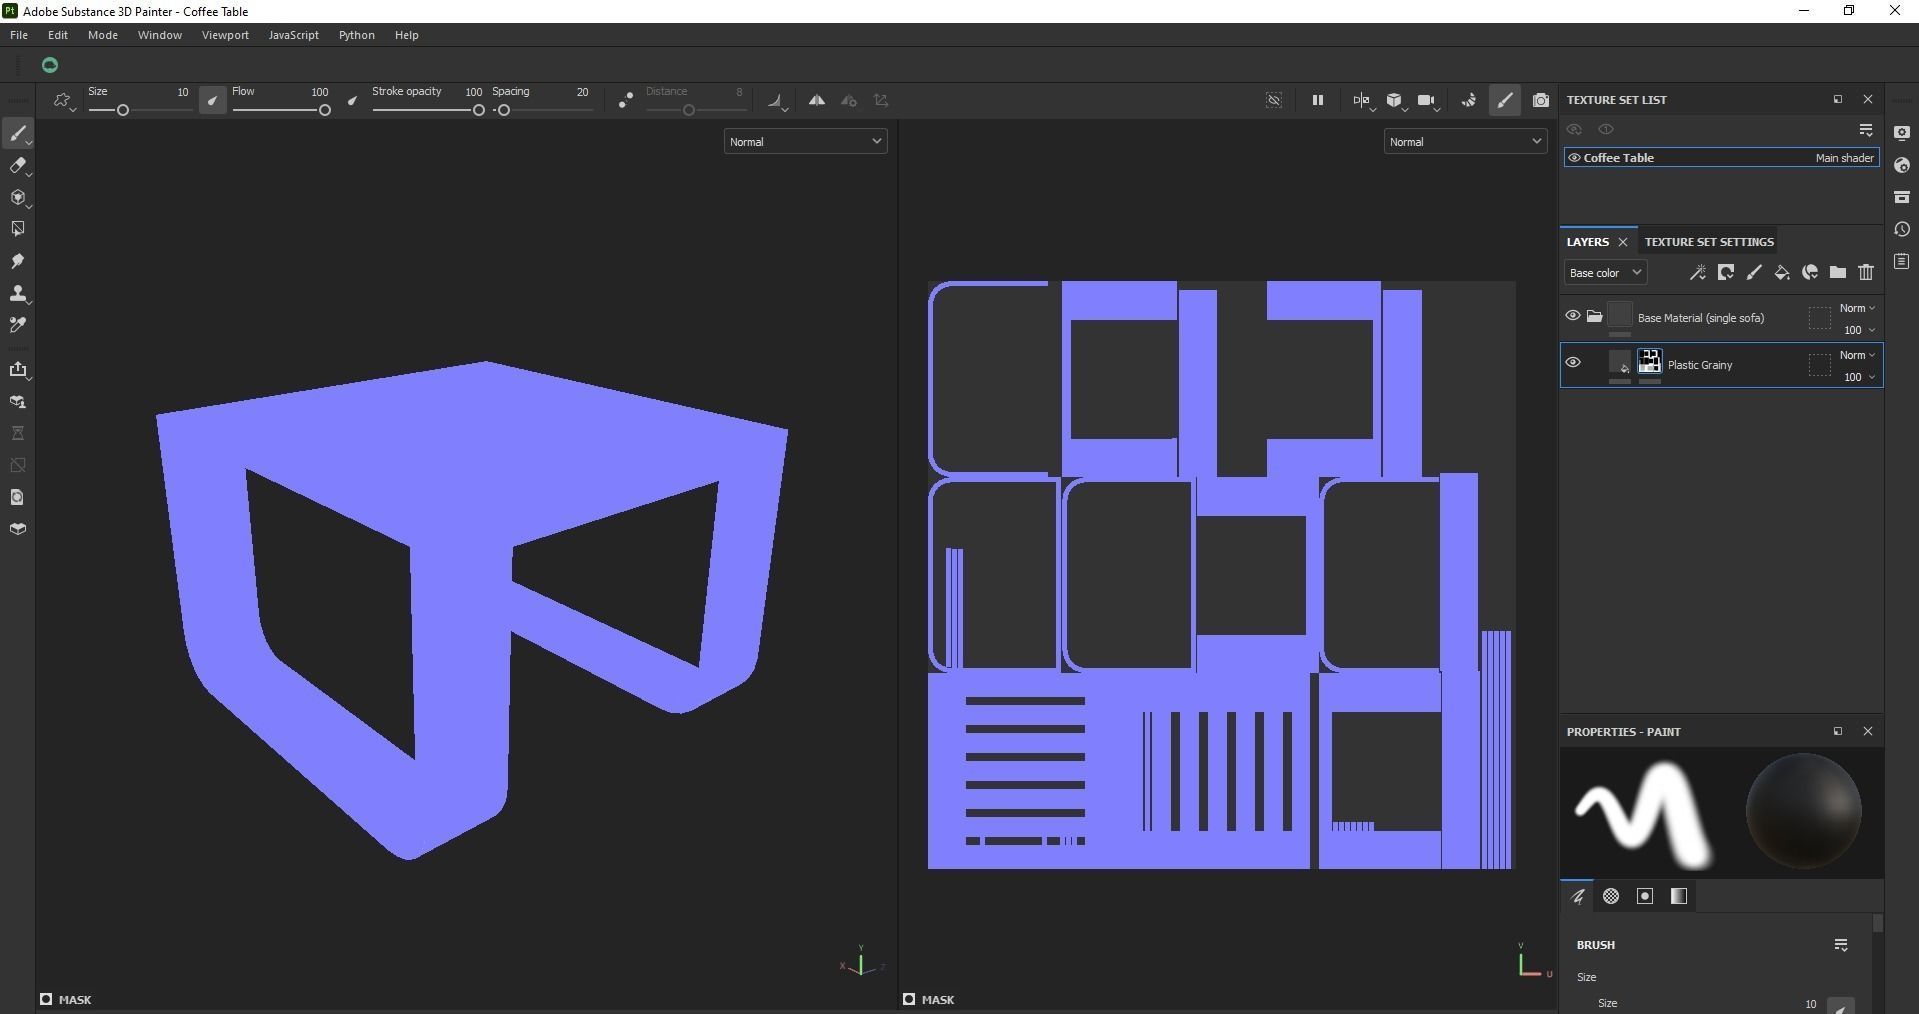Viewport: 1919px width, 1014px height.
Task: Delete the selected layer with trash icon
Action: click(1866, 272)
